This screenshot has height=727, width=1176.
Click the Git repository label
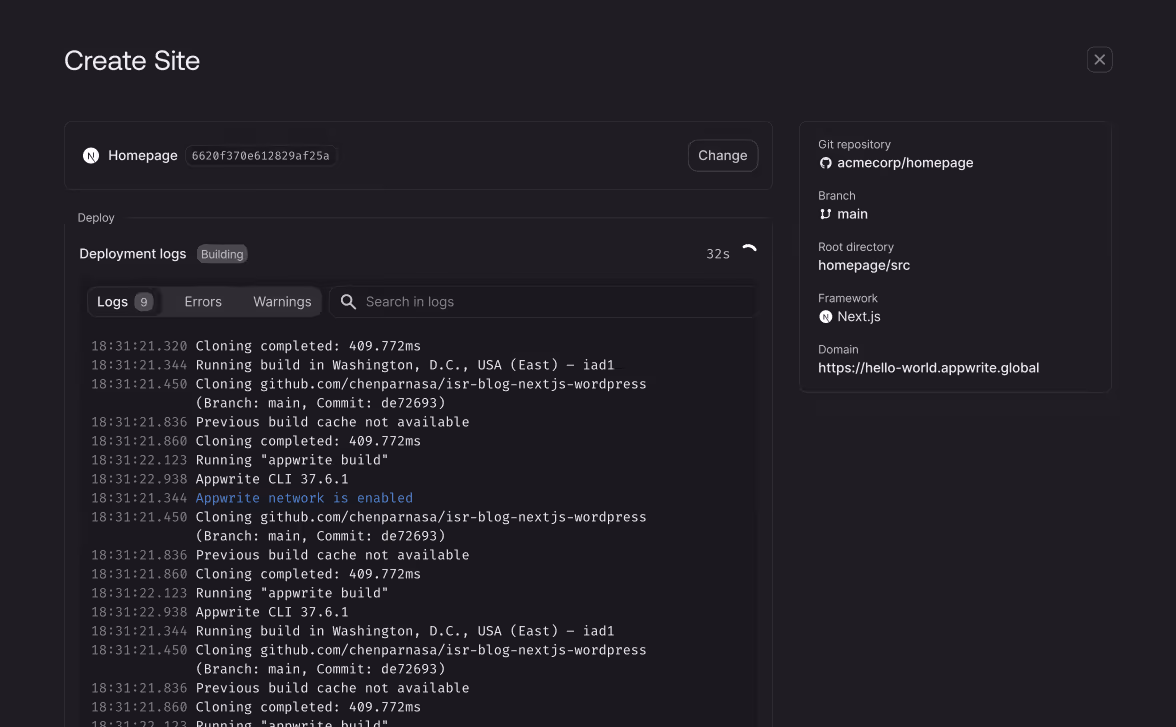click(854, 144)
